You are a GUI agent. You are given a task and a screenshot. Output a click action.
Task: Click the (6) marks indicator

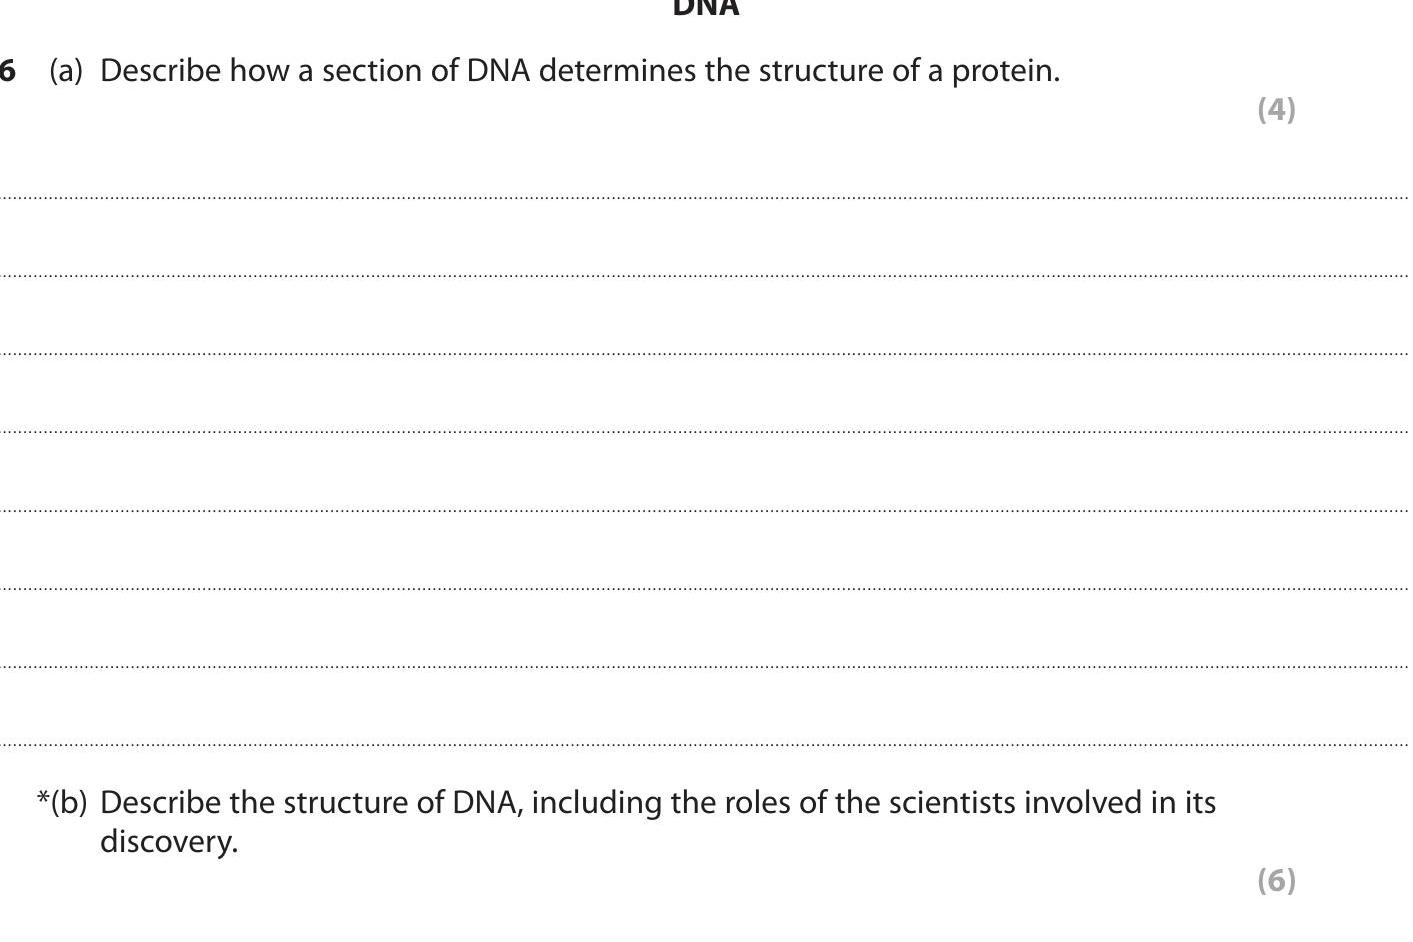coord(1276,880)
